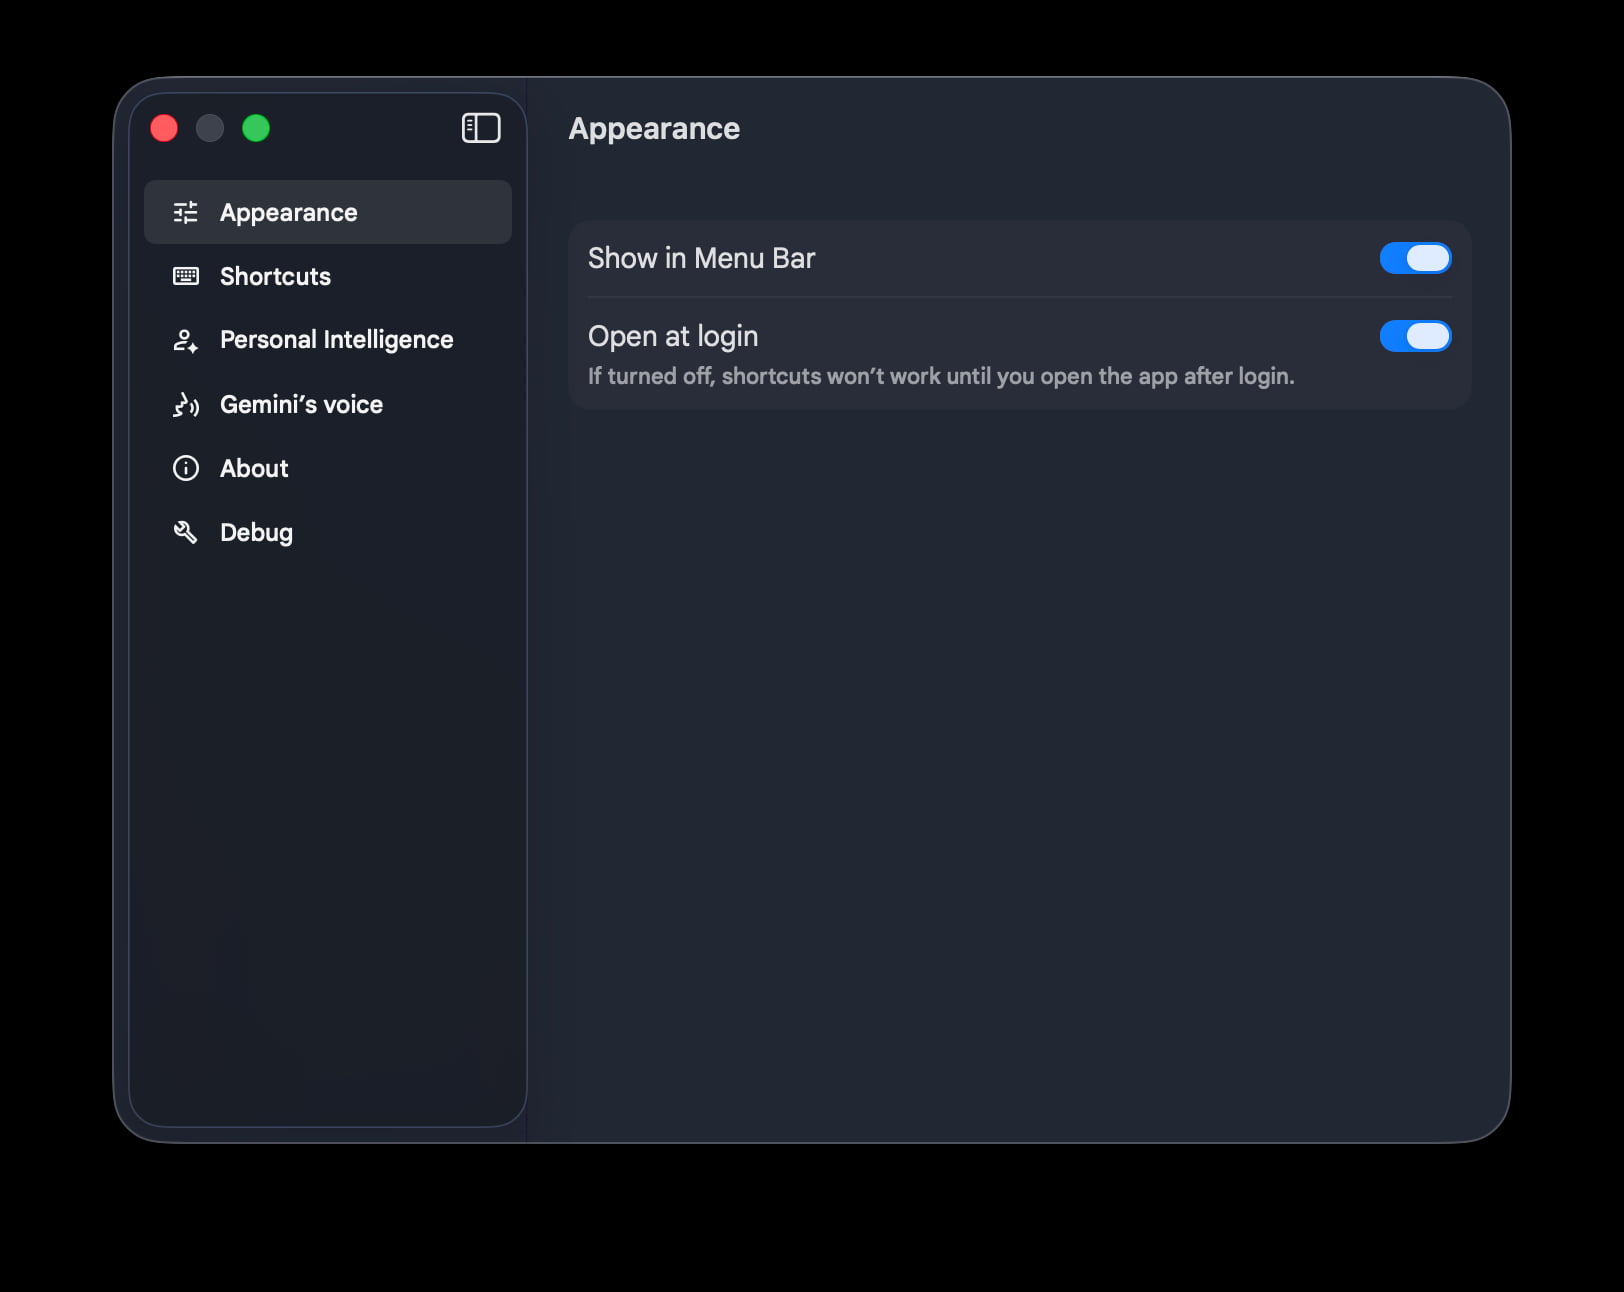Switch to the Debug section
1624x1292 pixels.
pyautogui.click(x=328, y=532)
